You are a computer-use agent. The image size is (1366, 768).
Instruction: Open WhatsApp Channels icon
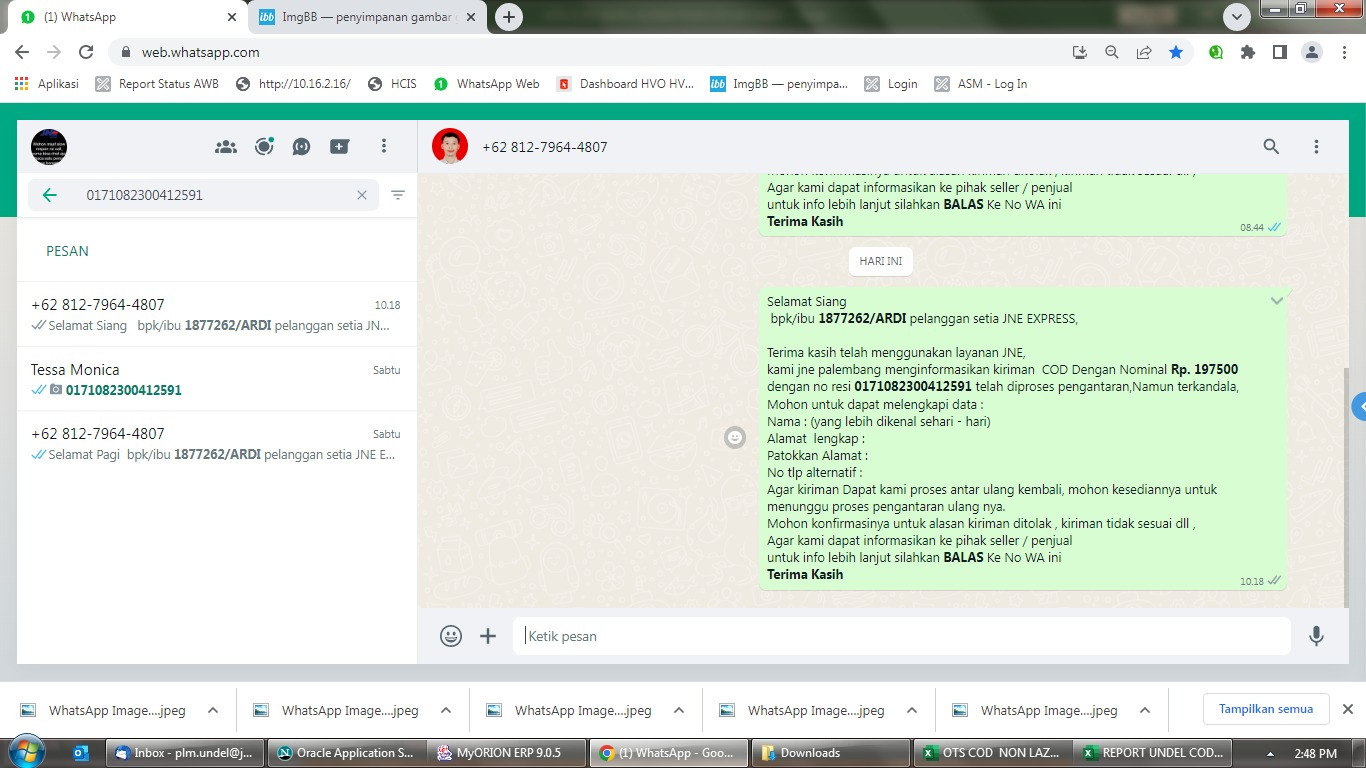302,147
